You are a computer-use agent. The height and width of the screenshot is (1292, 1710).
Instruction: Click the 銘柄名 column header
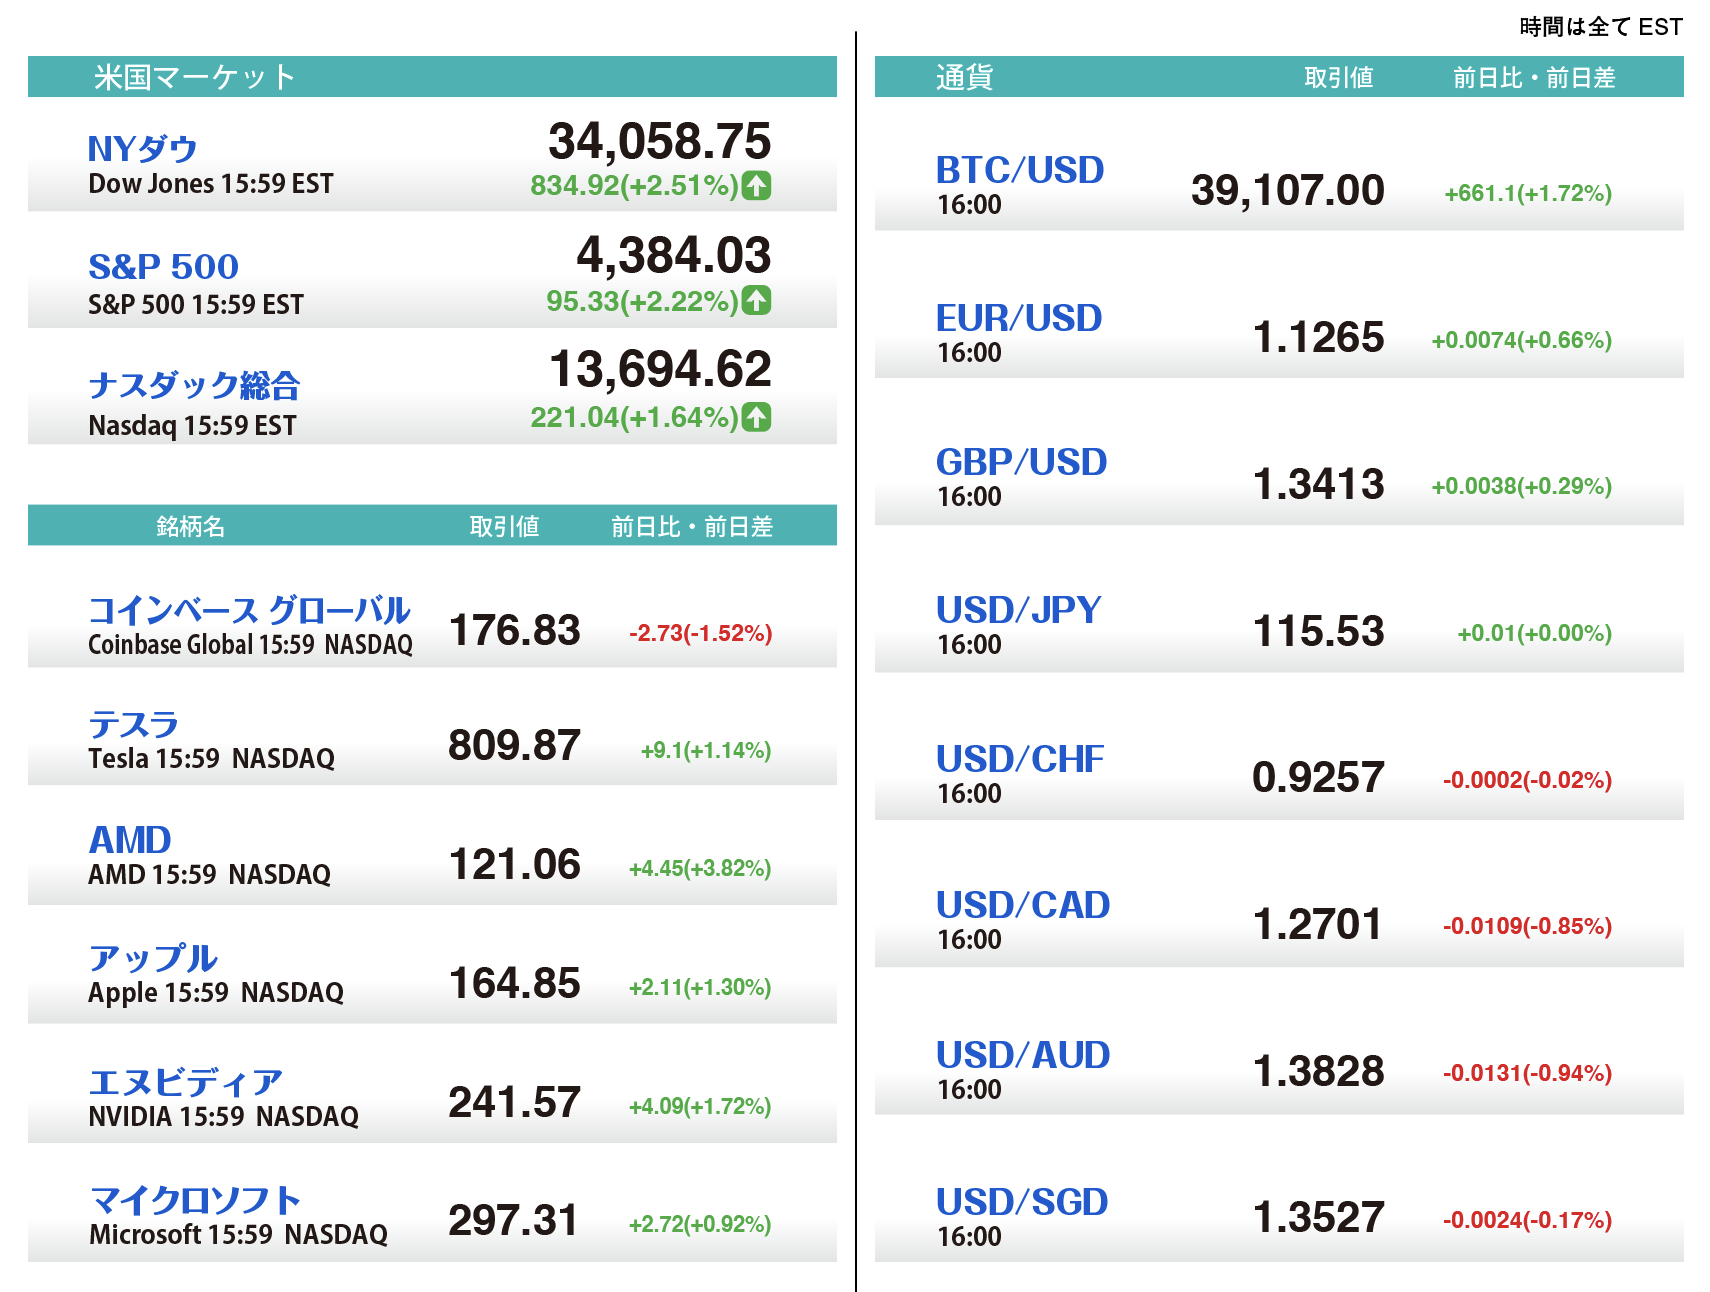(190, 526)
